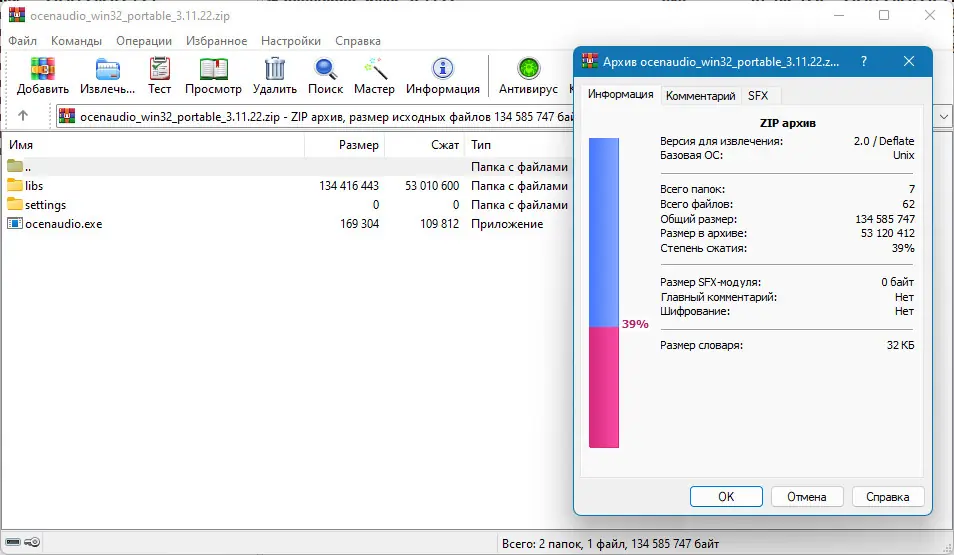This screenshot has height=555, width=954.
Task: Maximize the WinRAR main window
Action: 884,15
